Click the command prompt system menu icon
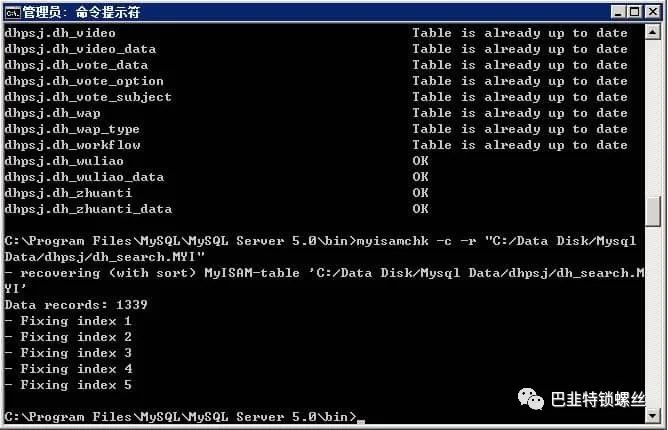Image resolution: width=668 pixels, height=430 pixels. tap(12, 13)
